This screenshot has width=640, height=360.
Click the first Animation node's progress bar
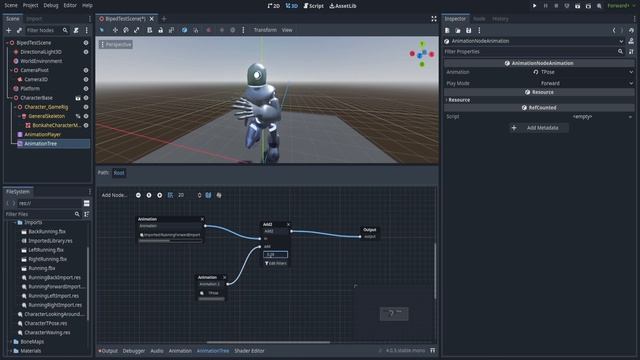(170, 241)
